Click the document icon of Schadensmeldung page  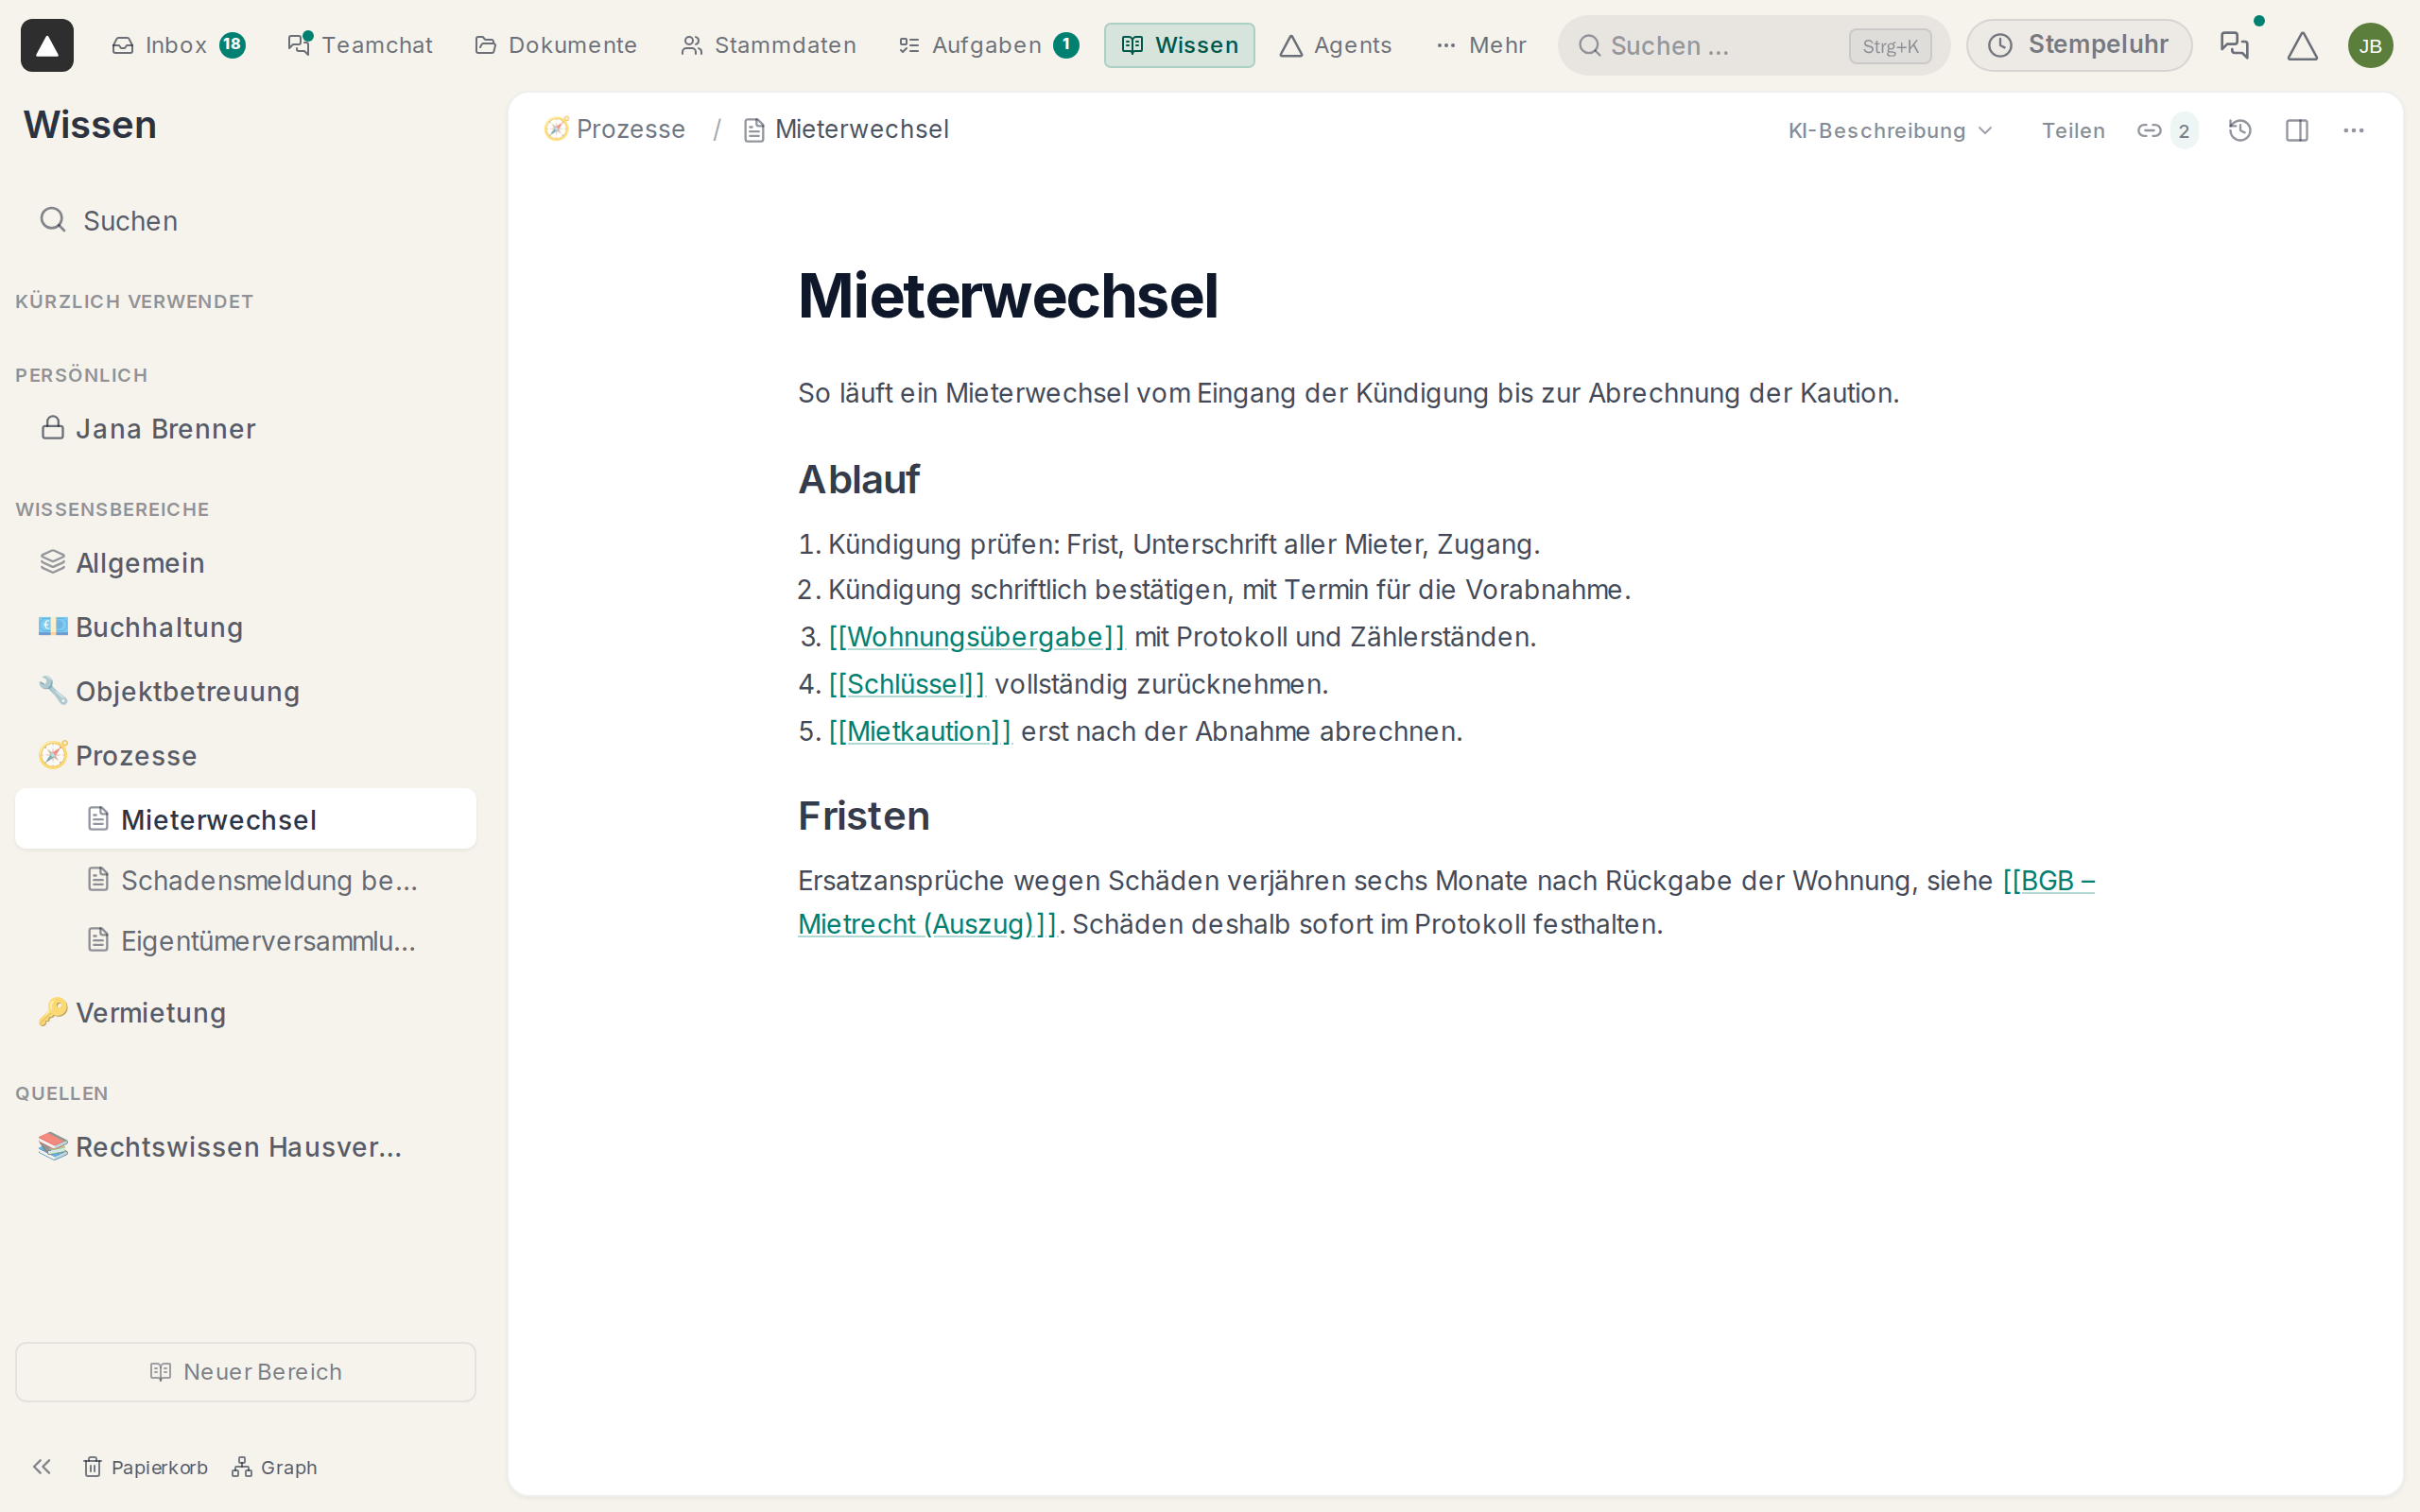(98, 880)
